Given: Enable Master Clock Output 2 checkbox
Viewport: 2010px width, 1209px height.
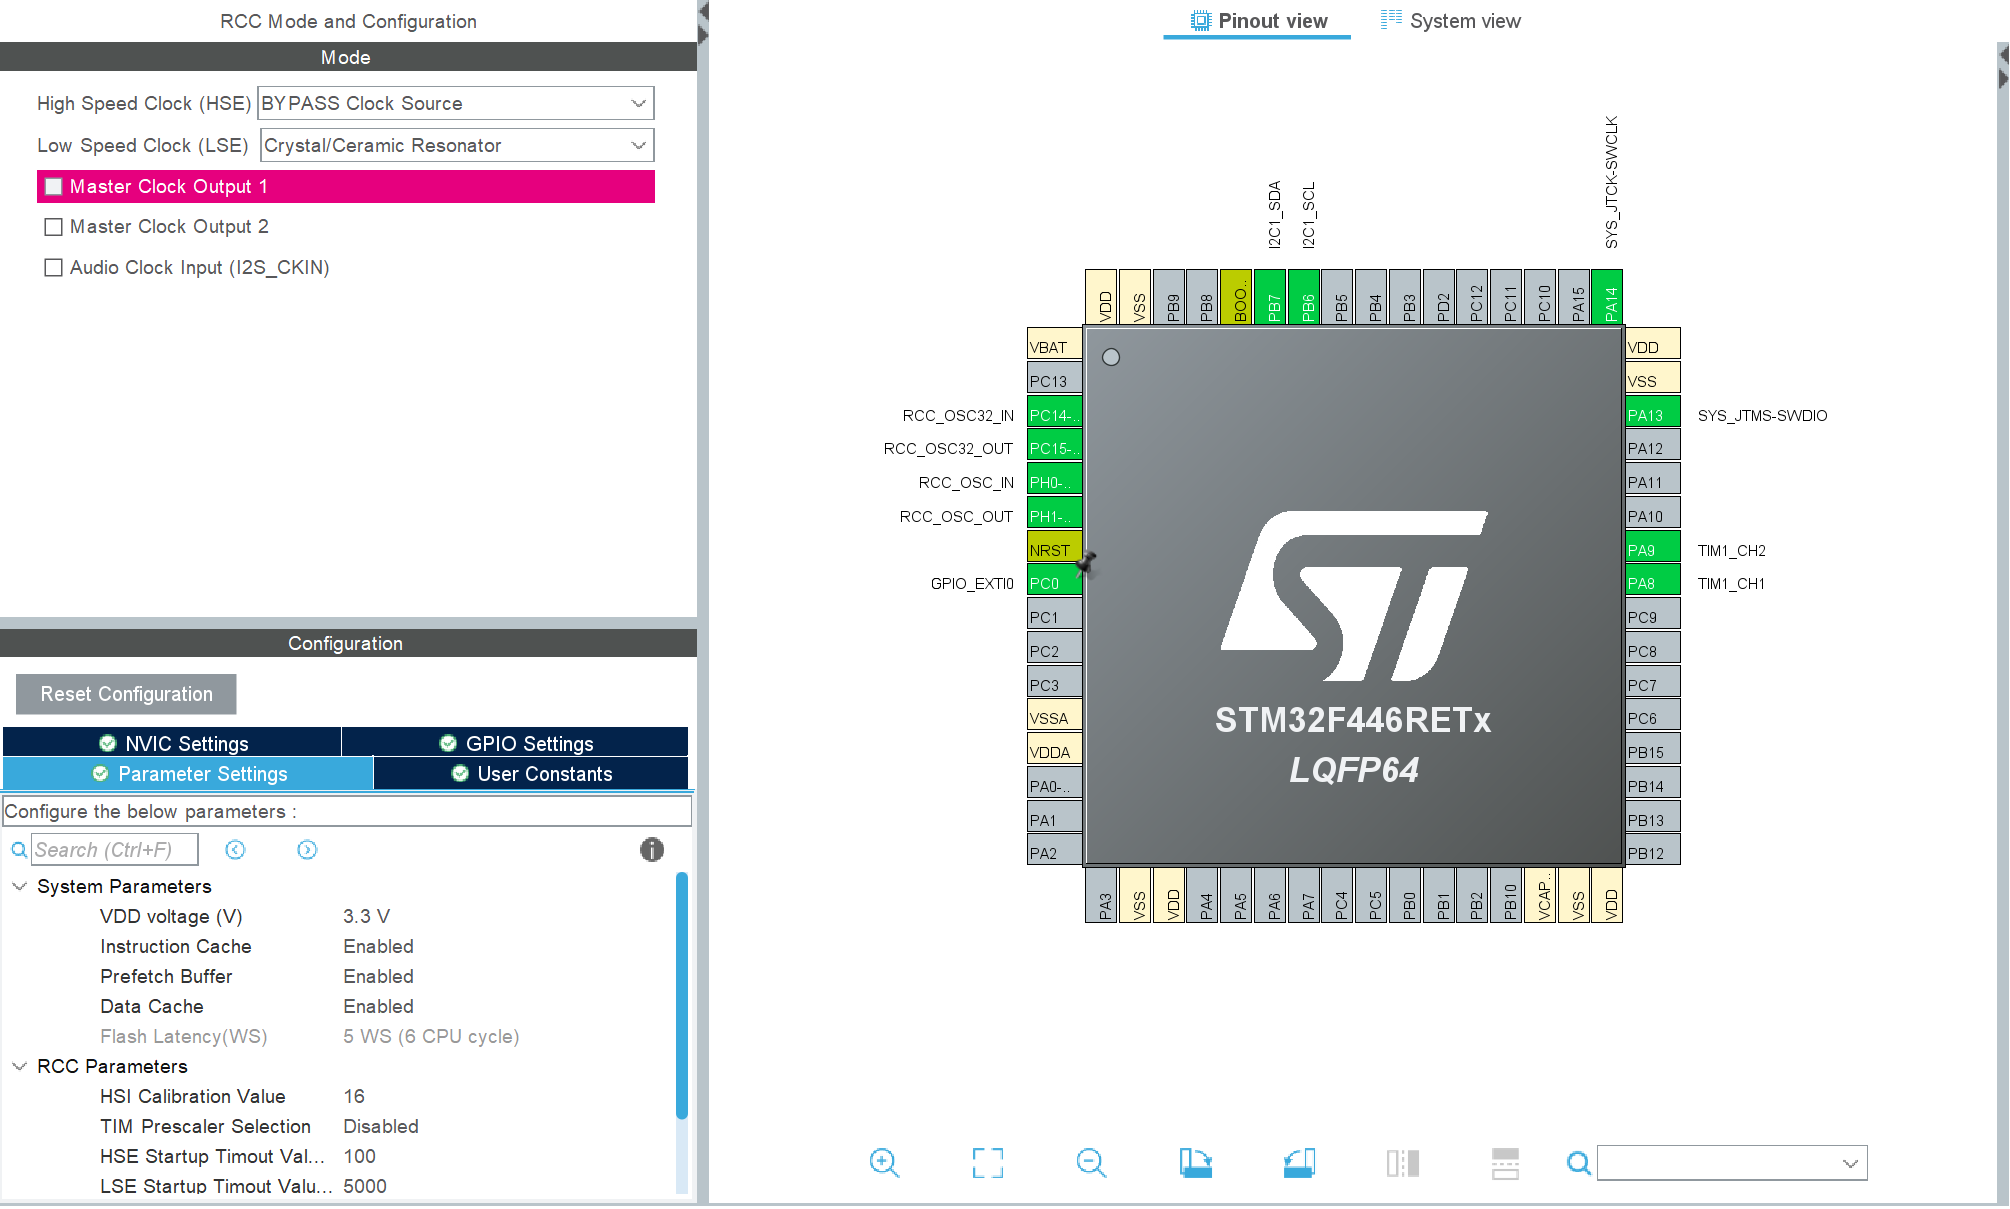Looking at the screenshot, I should tap(54, 227).
